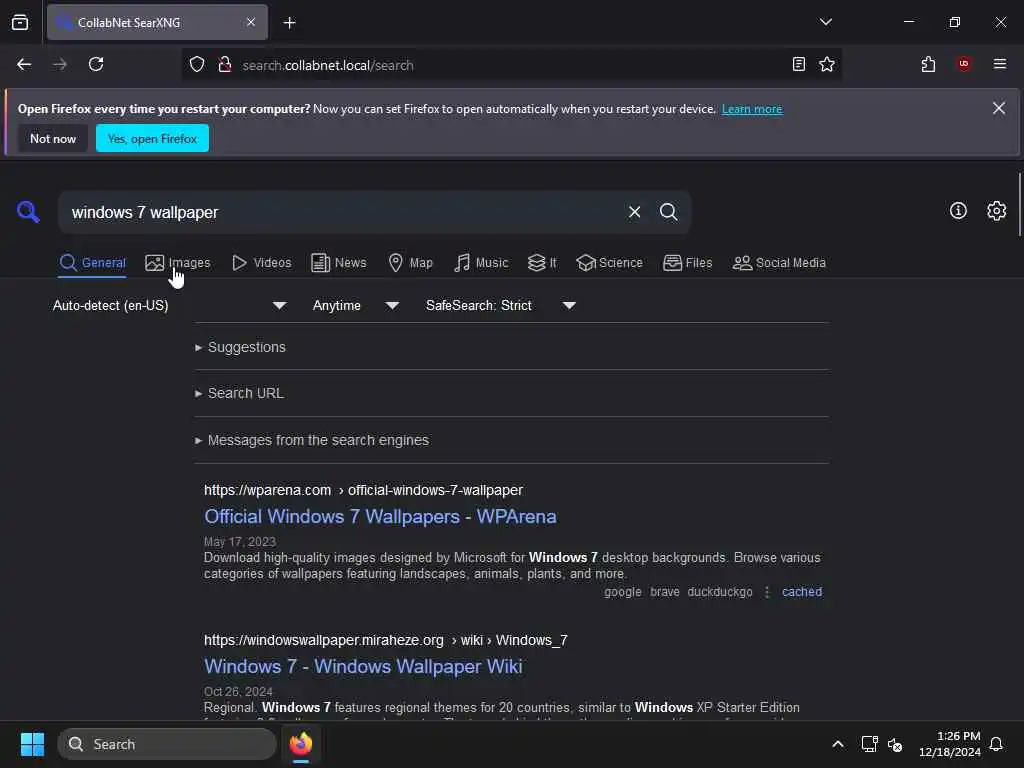This screenshot has width=1024, height=768.
Task: Switch to the Social Media tab
Action: click(x=779, y=263)
